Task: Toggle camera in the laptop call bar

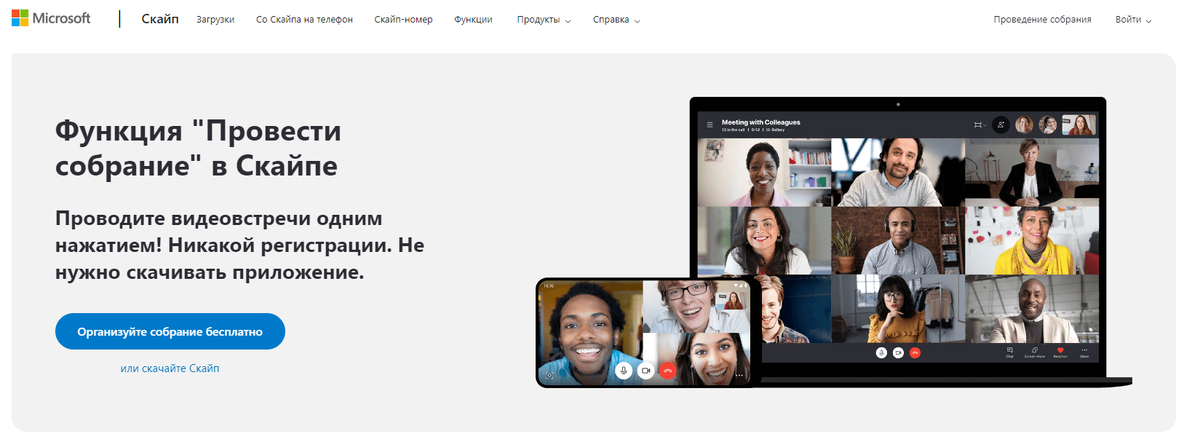Action: click(898, 352)
